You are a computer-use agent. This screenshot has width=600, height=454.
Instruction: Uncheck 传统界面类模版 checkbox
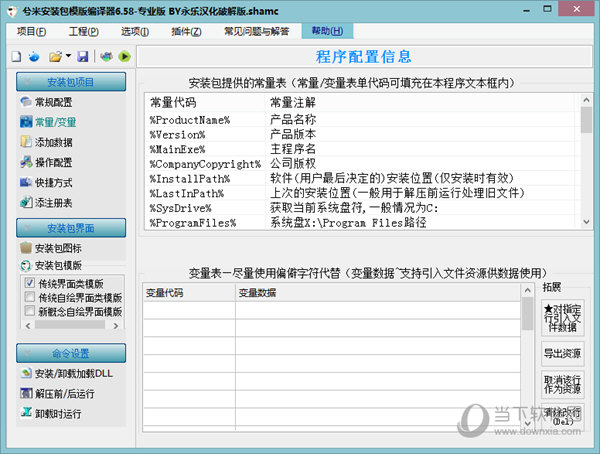pos(29,284)
